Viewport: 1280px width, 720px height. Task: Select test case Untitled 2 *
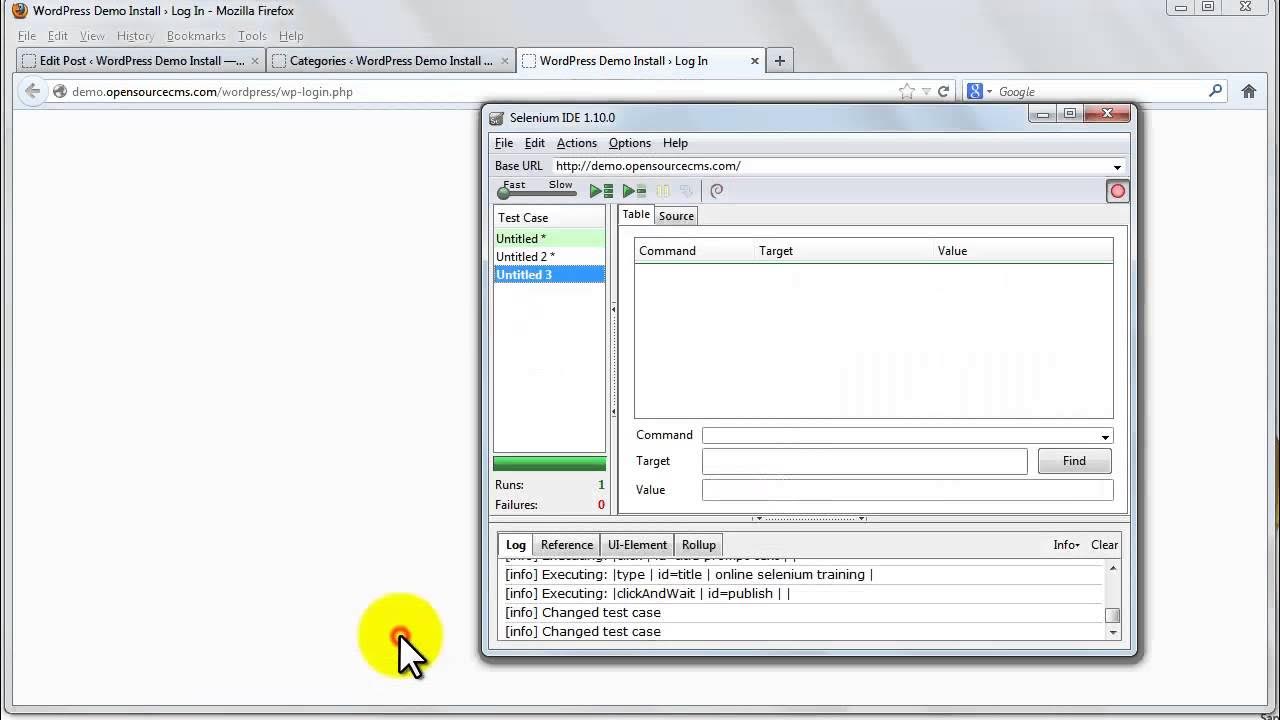[x=549, y=256]
